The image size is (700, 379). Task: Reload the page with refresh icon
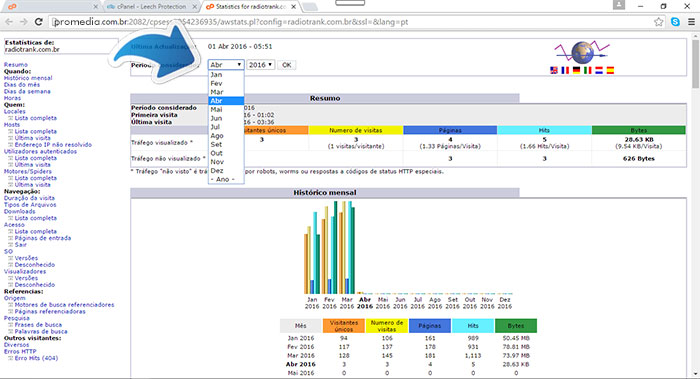coord(39,22)
